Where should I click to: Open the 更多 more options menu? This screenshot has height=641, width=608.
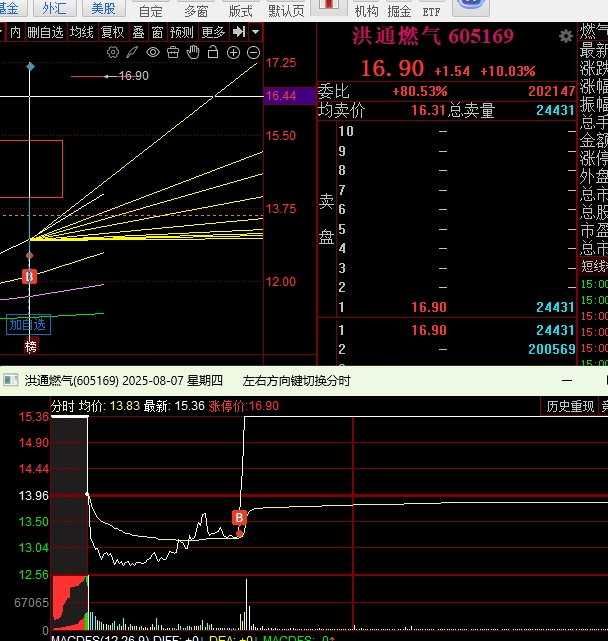(213, 32)
